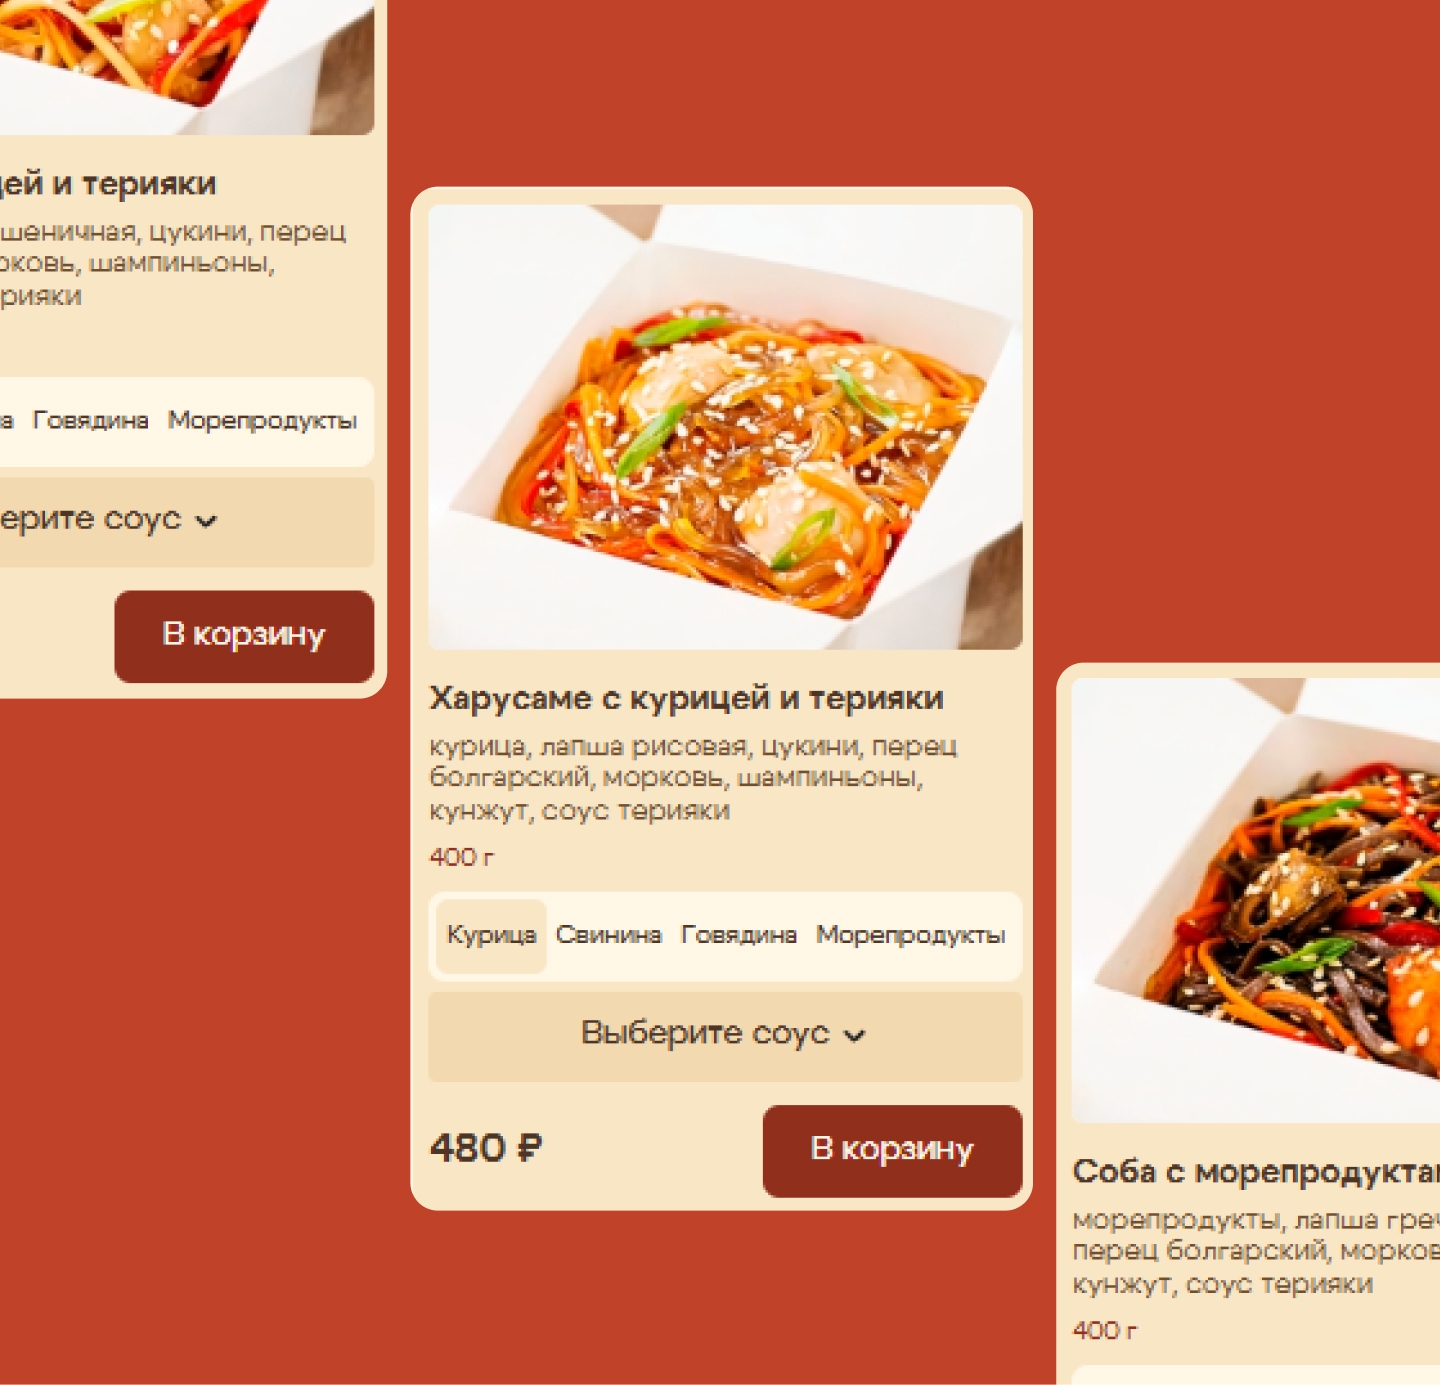The image size is (1440, 1385).
Task: Choose Говядина in the пшеничная noodle card
Action: (x=91, y=421)
